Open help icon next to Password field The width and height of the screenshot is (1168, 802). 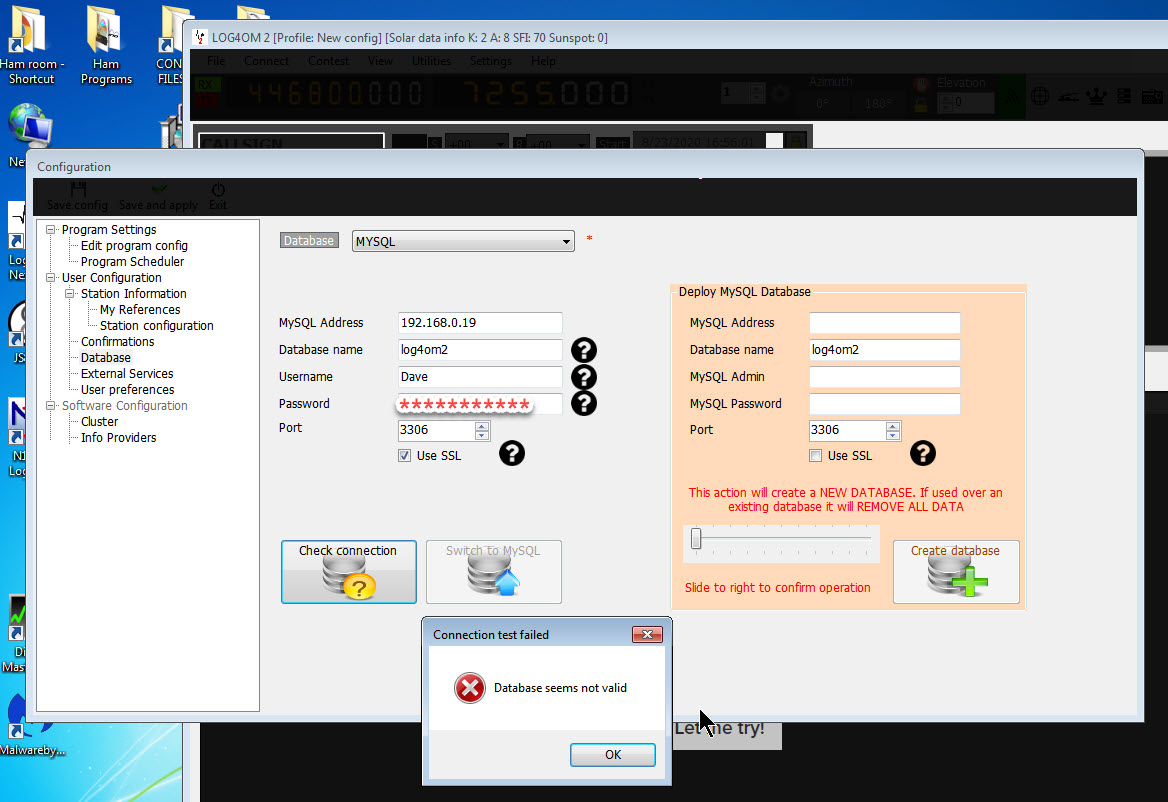[584, 403]
